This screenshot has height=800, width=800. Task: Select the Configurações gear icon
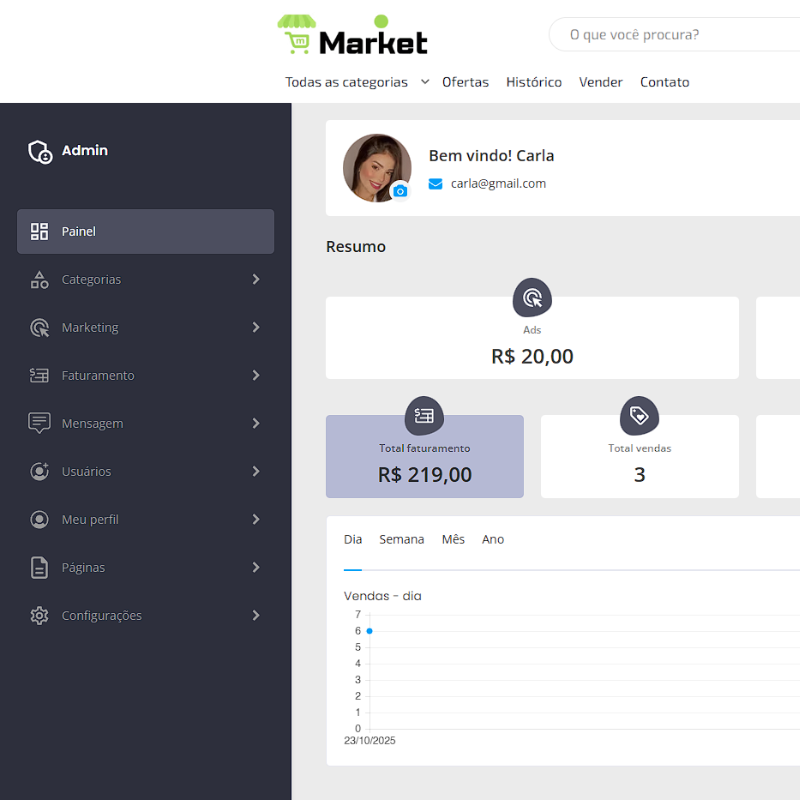39,615
